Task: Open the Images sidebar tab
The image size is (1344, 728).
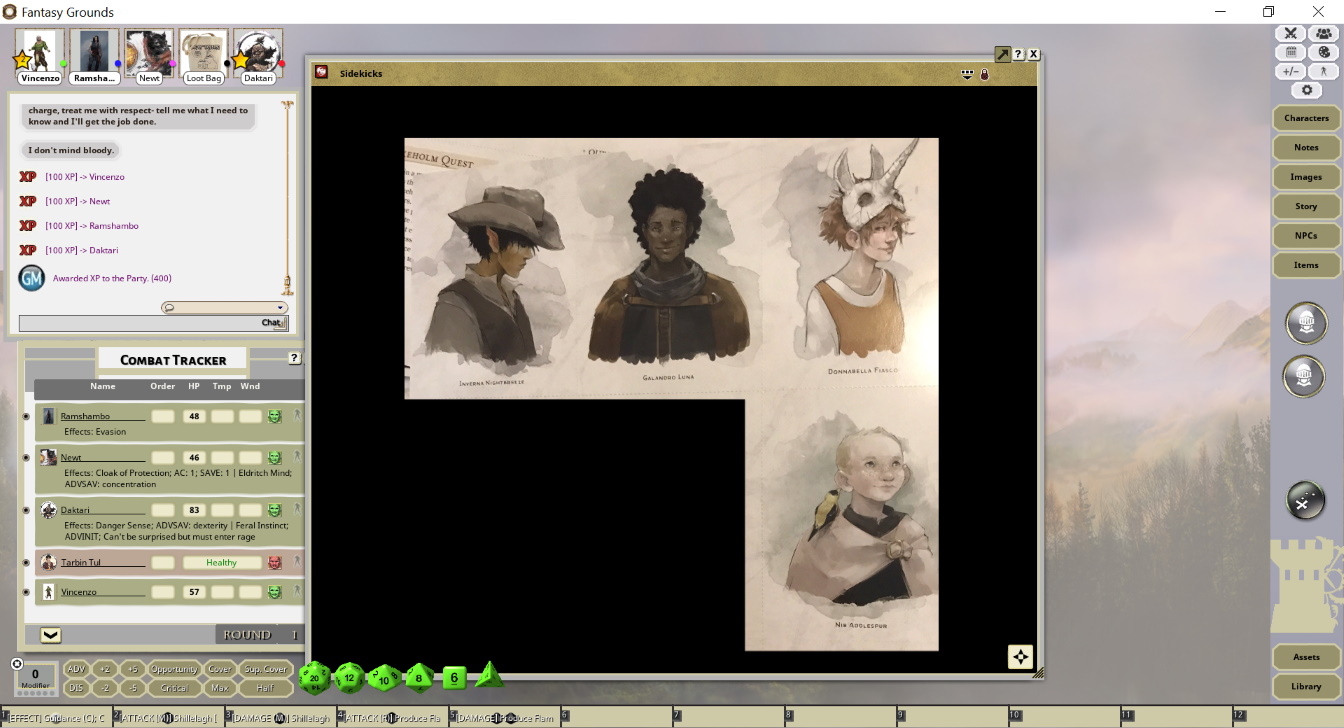Action: (x=1306, y=177)
